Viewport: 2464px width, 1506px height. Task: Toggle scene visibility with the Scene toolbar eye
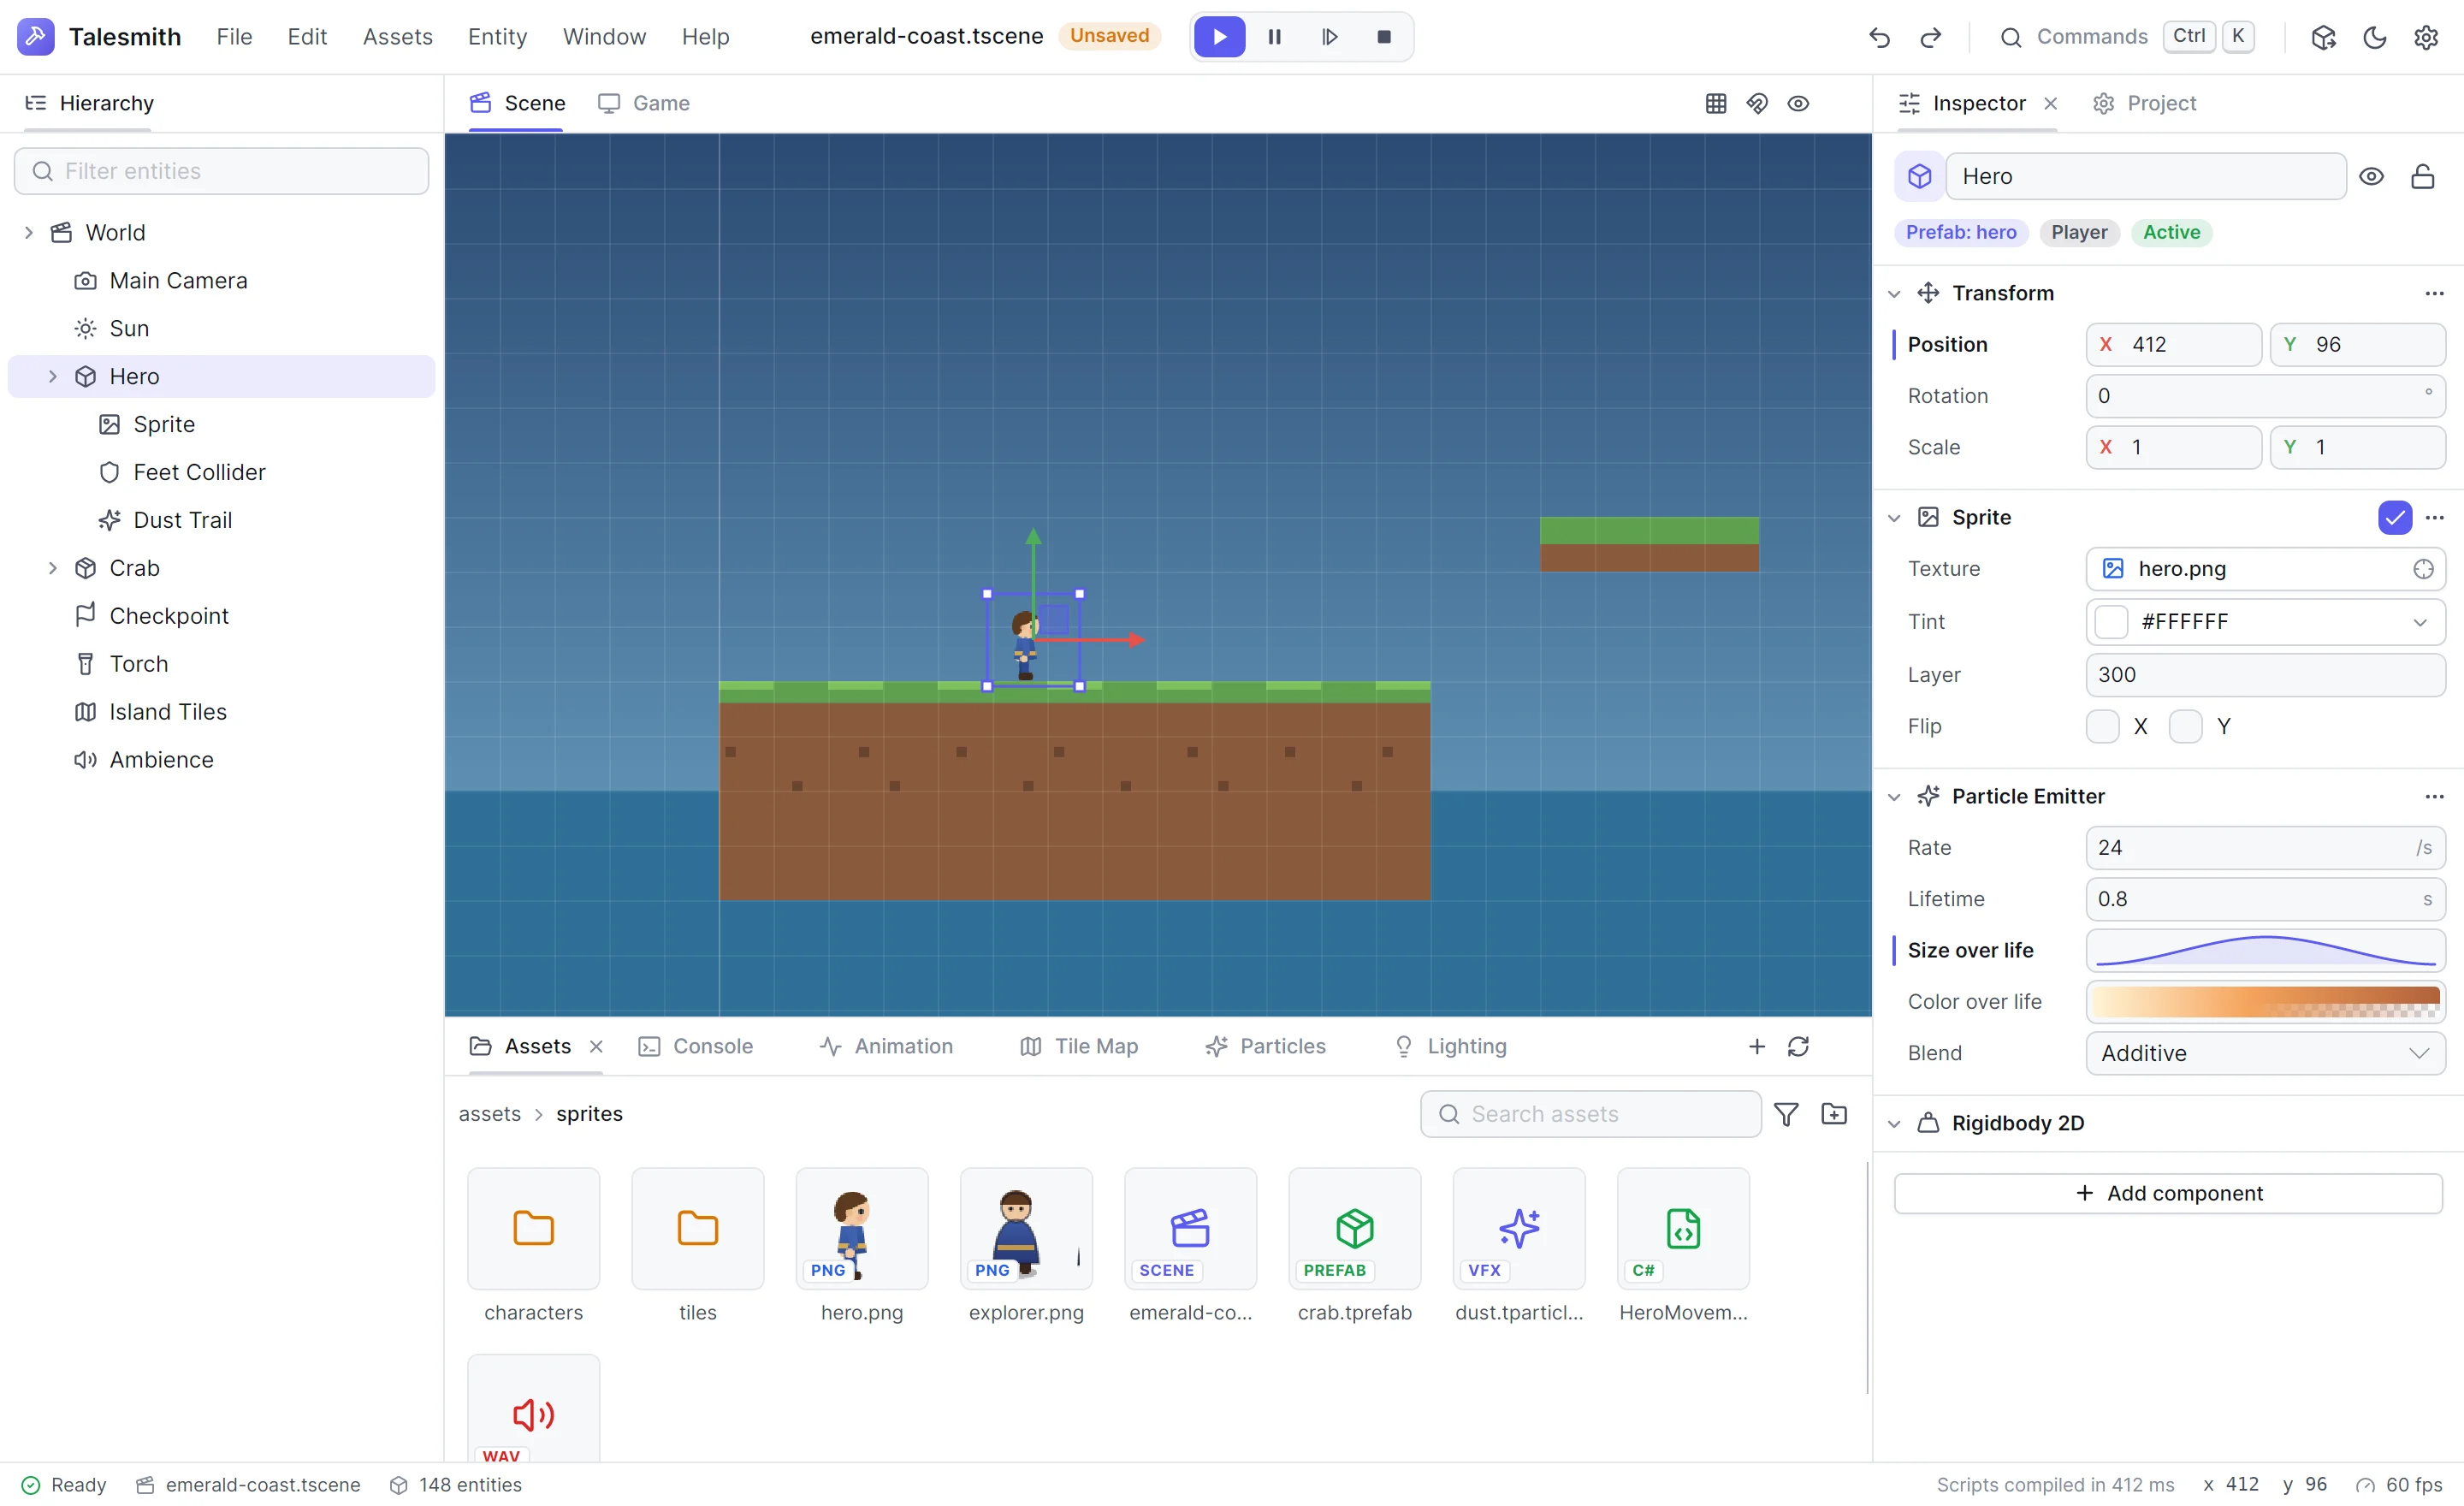coord(1798,103)
